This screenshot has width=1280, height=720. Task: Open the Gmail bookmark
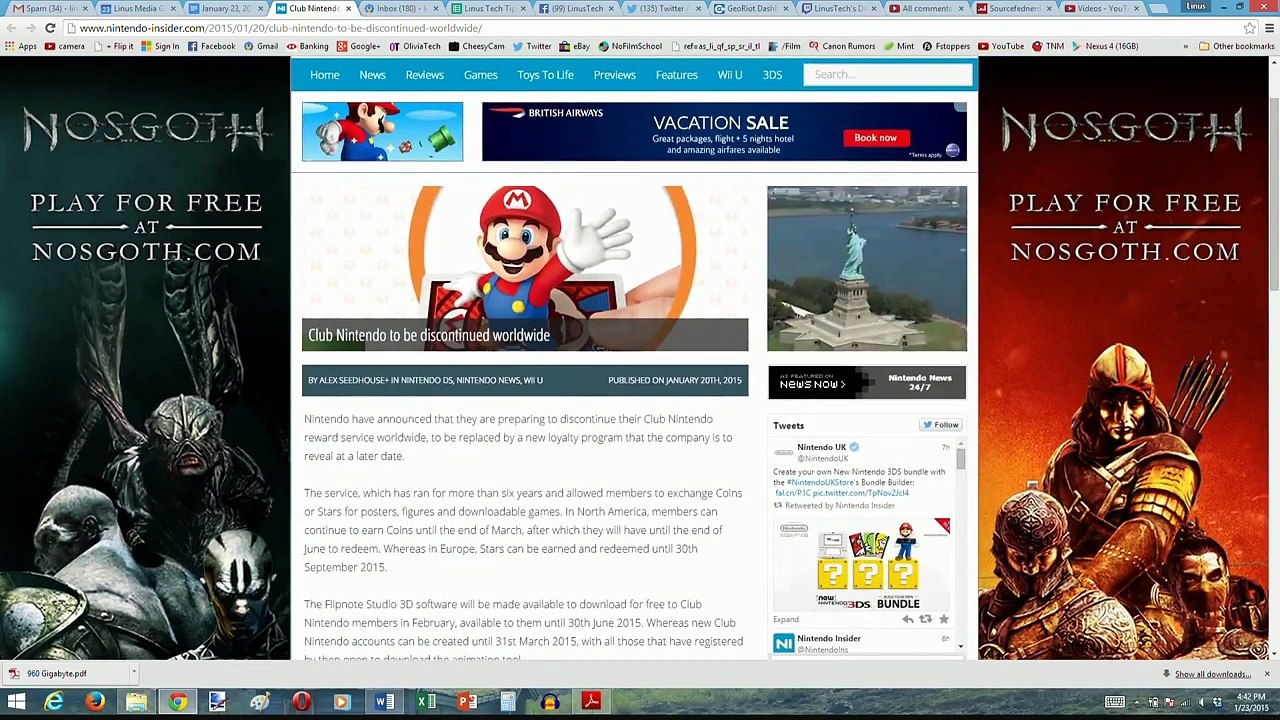(260, 46)
